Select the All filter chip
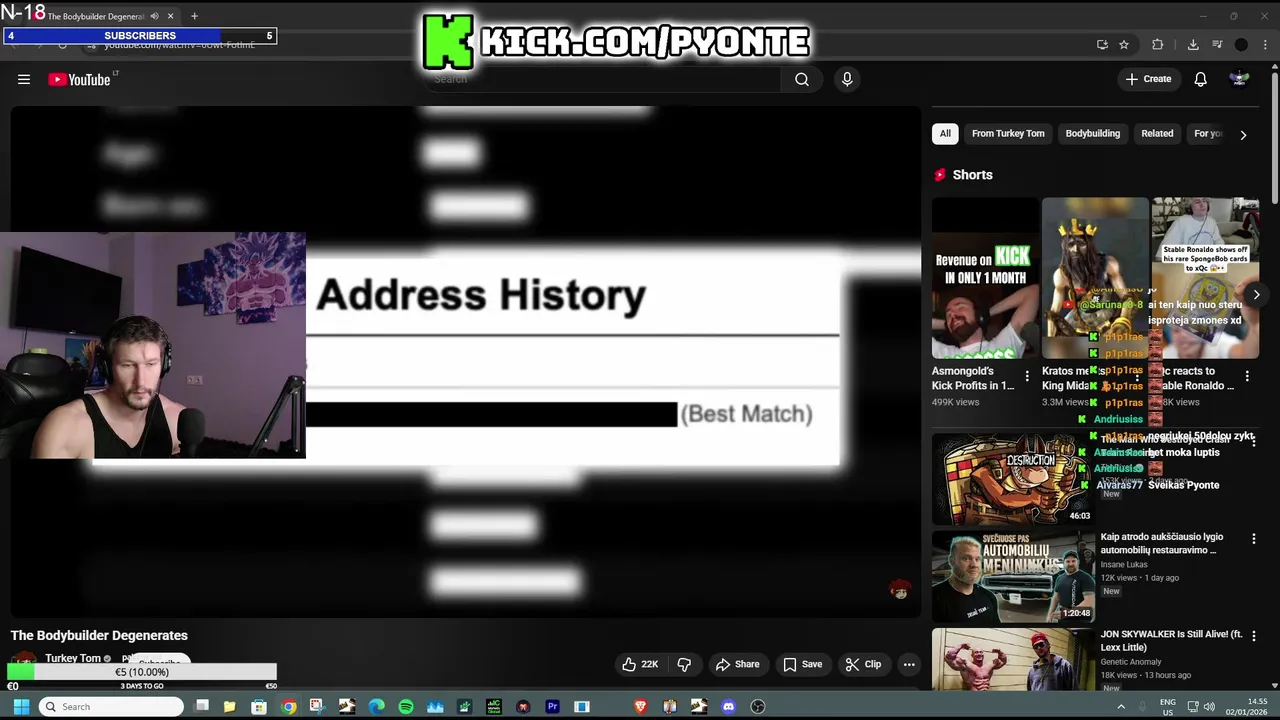This screenshot has height=720, width=1280. pyautogui.click(x=945, y=133)
